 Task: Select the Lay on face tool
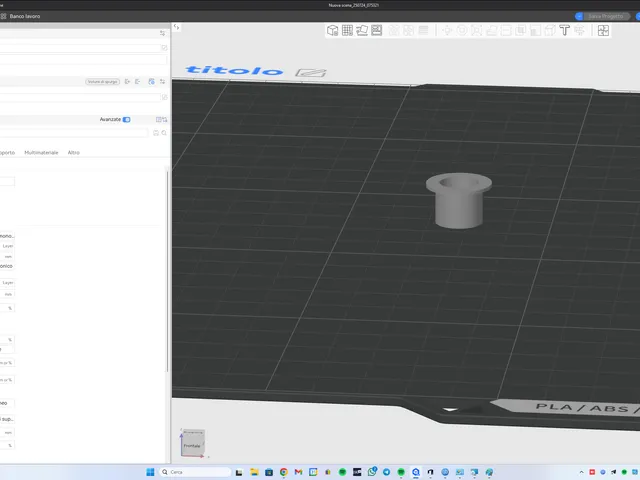pos(491,31)
